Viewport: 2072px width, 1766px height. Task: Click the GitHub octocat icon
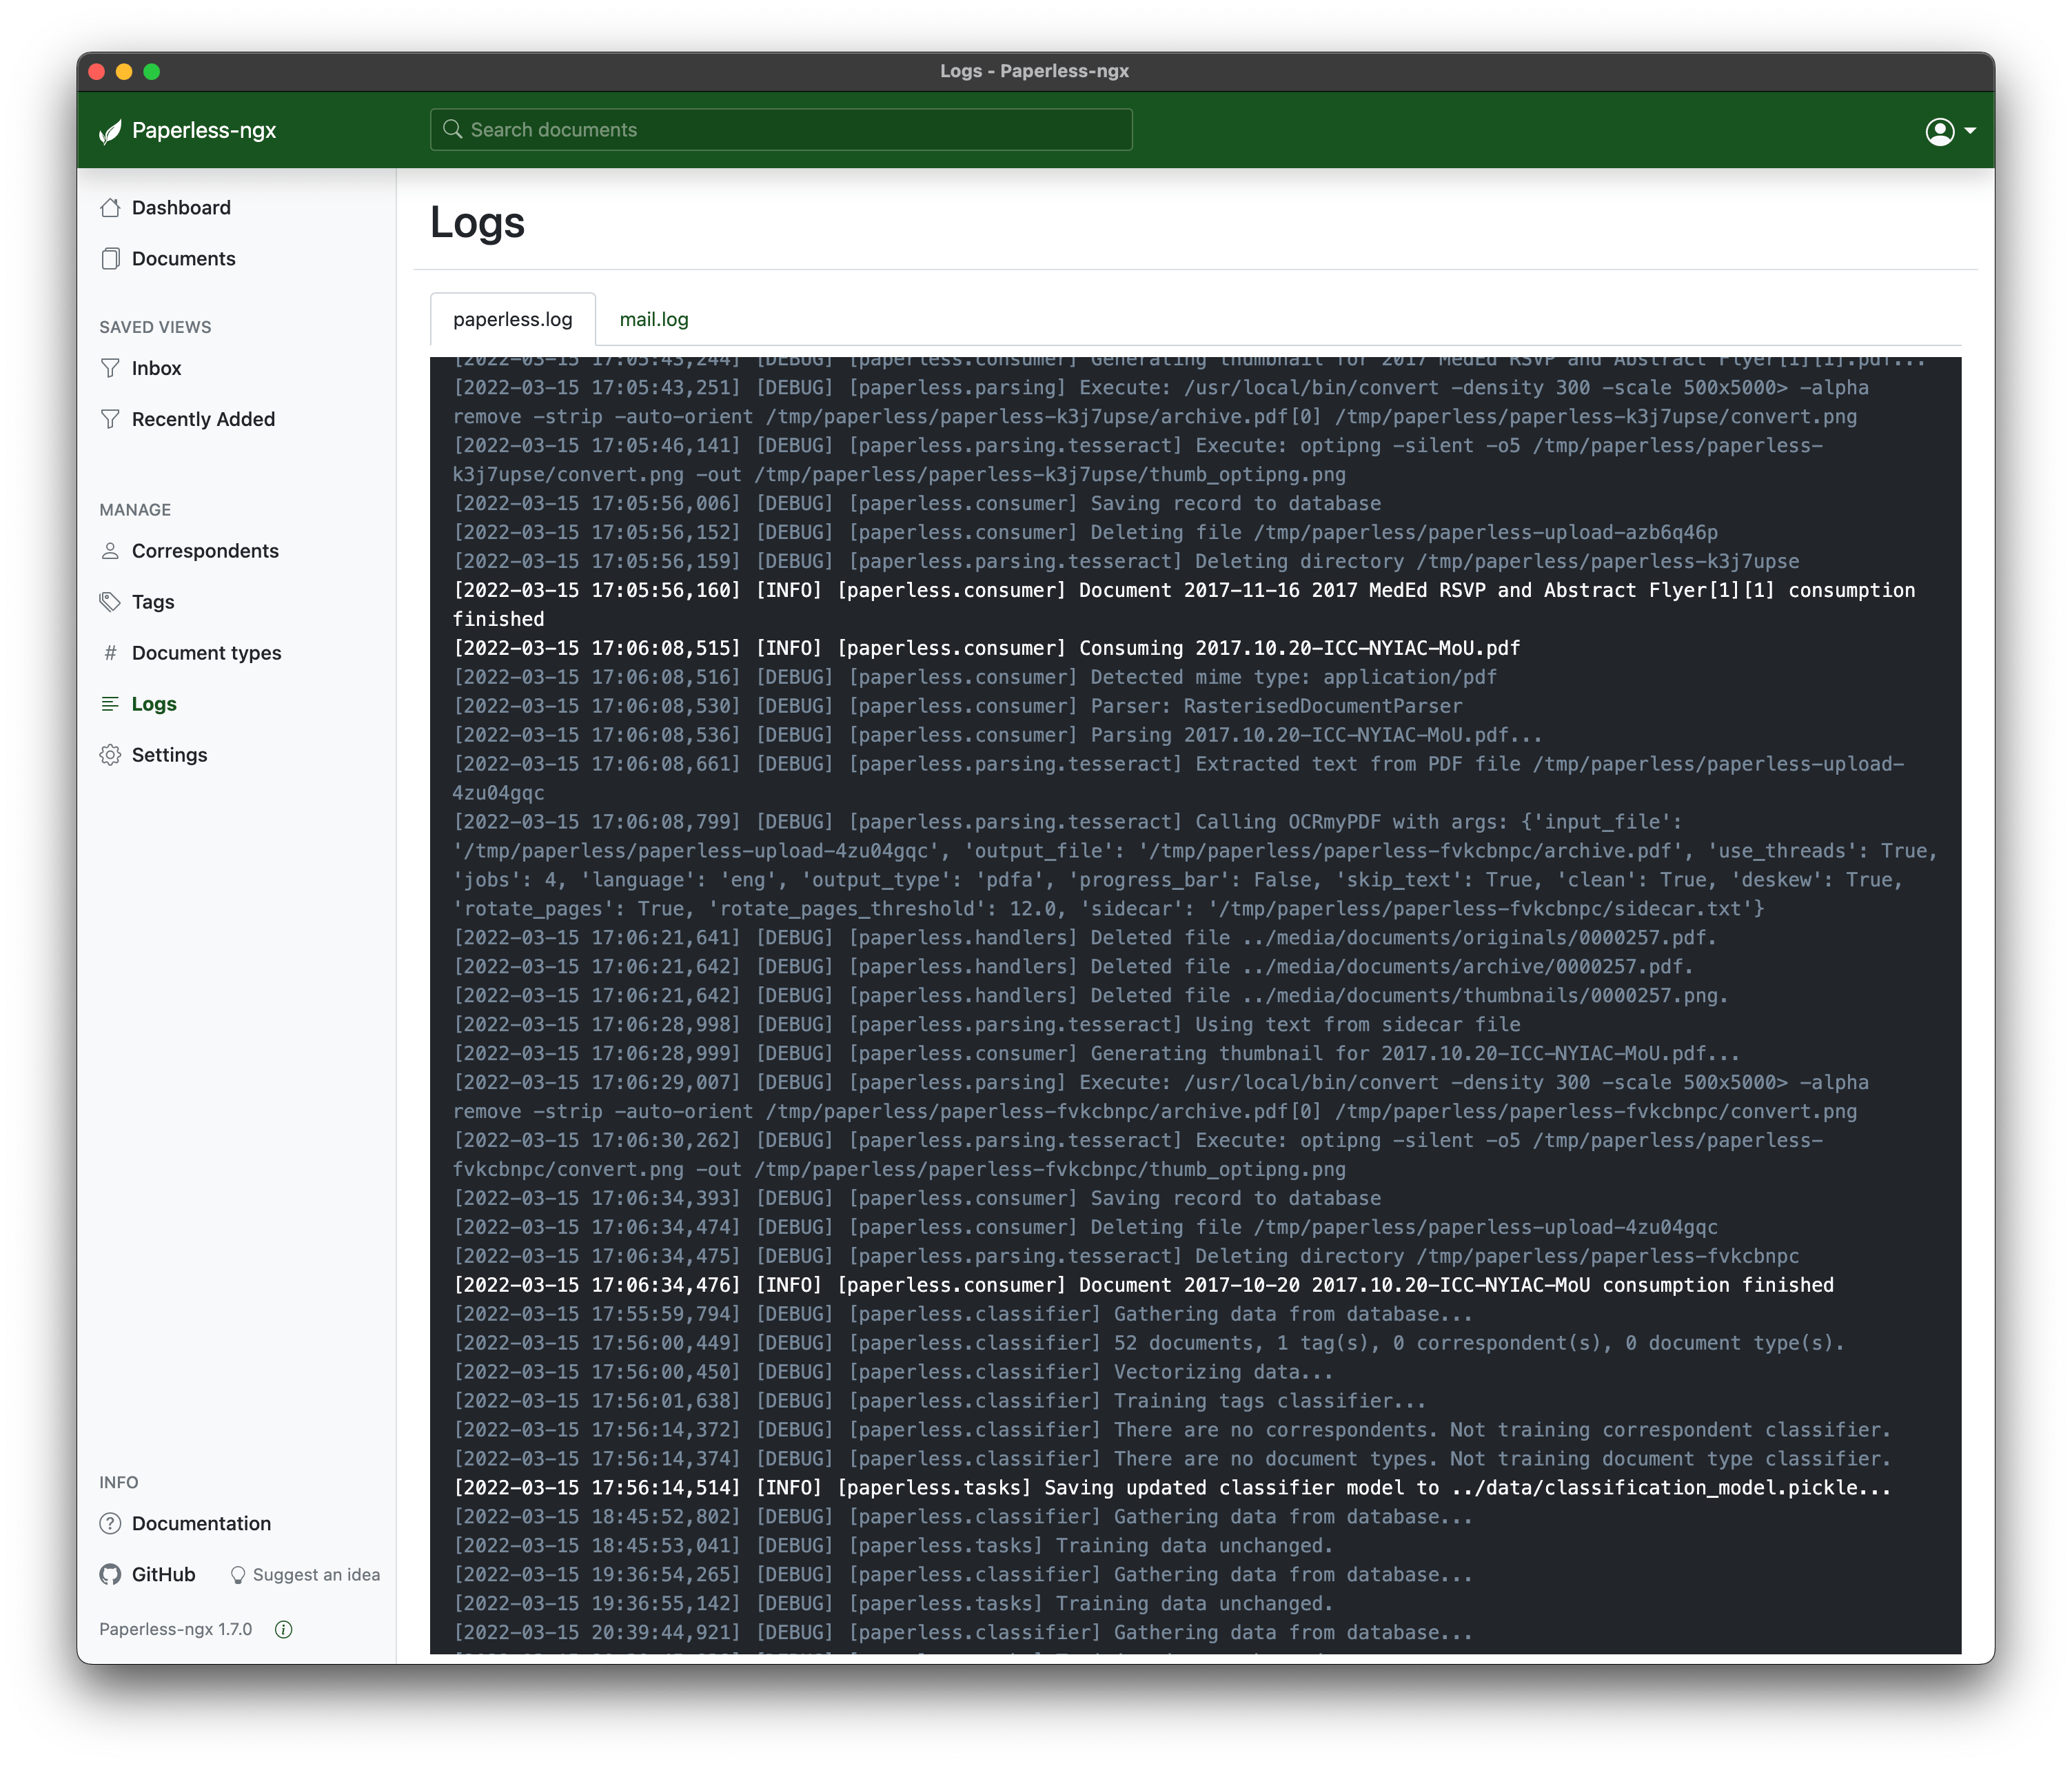[x=110, y=1575]
